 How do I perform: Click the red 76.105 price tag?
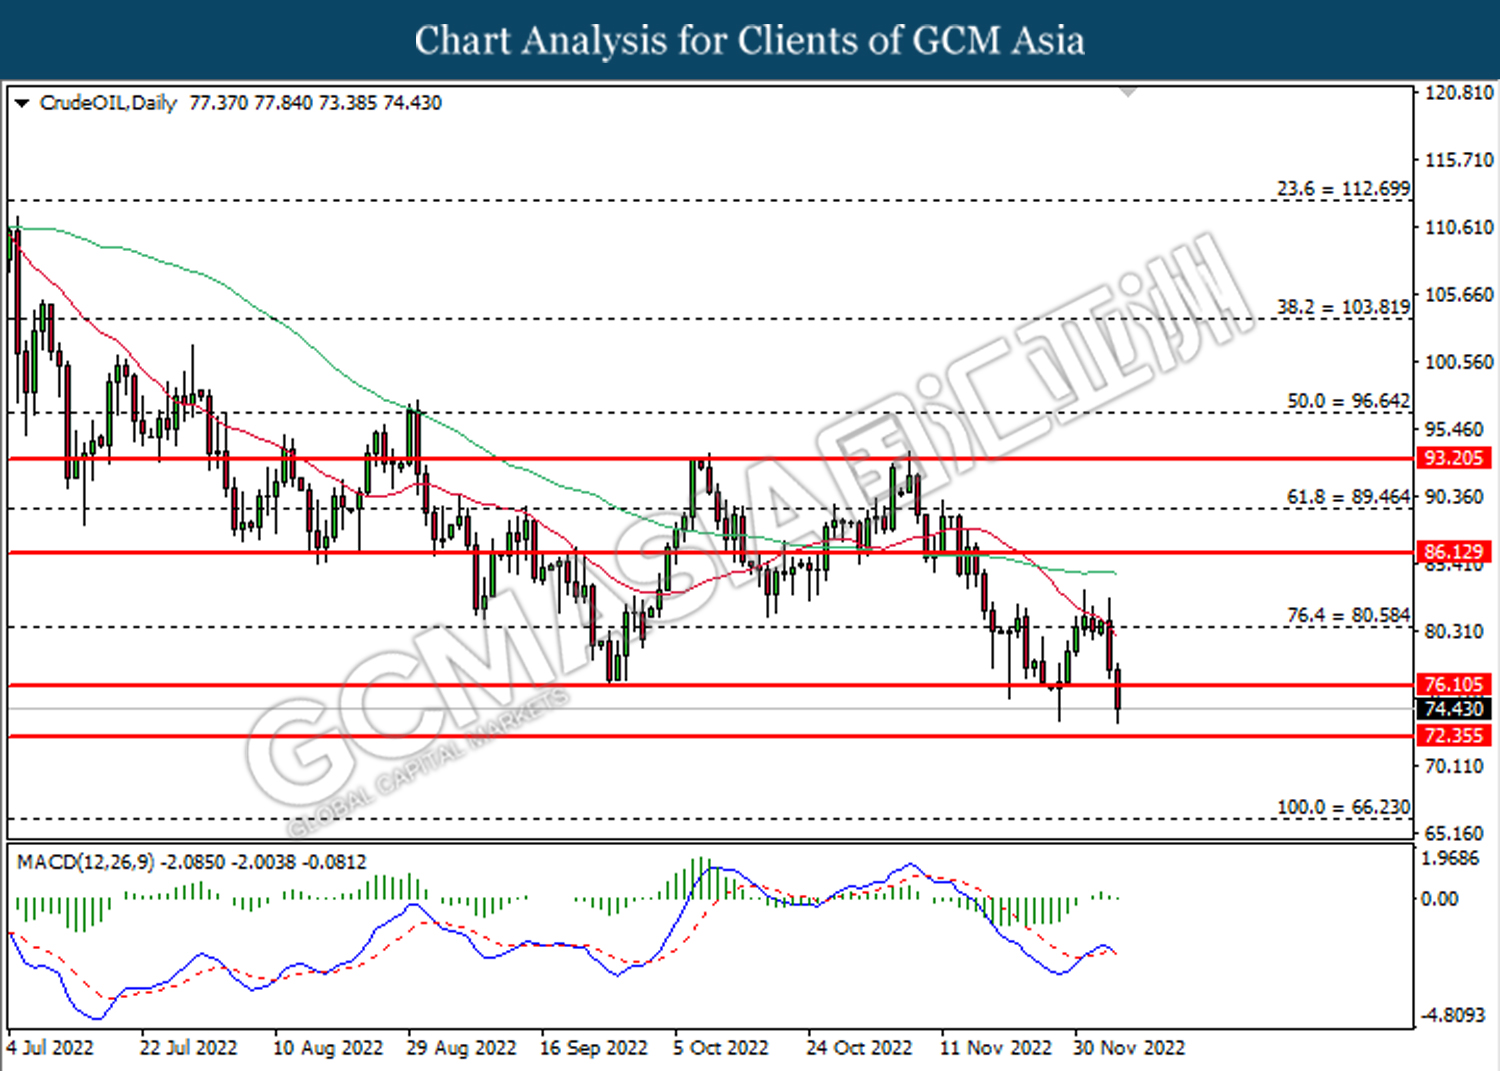coord(1454,685)
